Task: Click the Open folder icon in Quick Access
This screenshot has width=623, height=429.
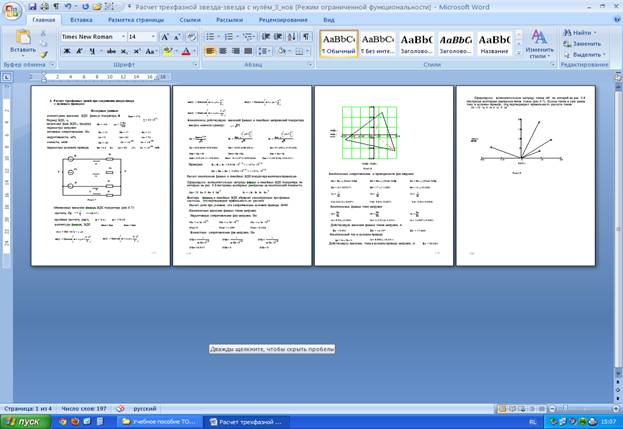Action: point(97,7)
